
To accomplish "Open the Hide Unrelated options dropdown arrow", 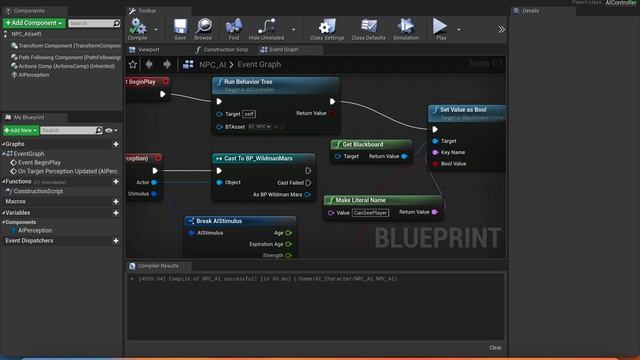I will pyautogui.click(x=293, y=29).
